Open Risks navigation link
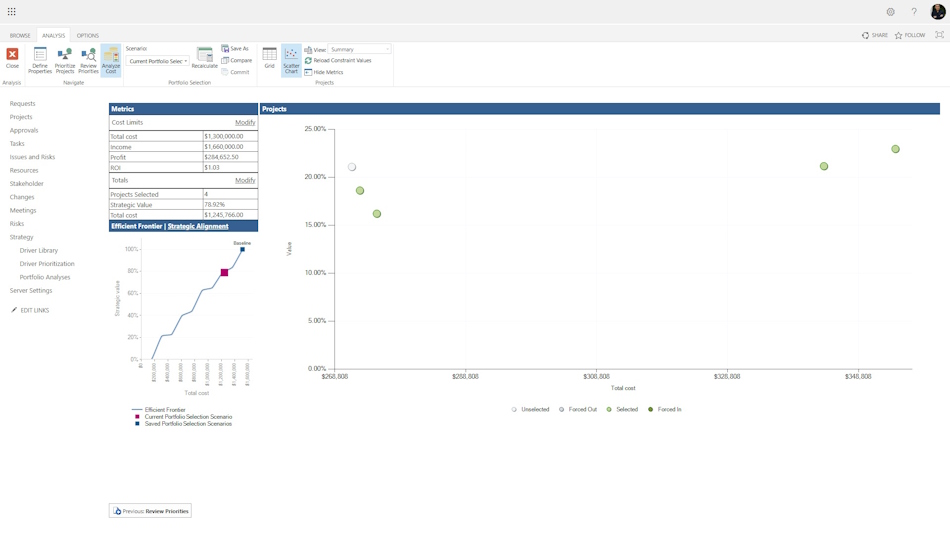The image size is (950, 534). (16, 224)
